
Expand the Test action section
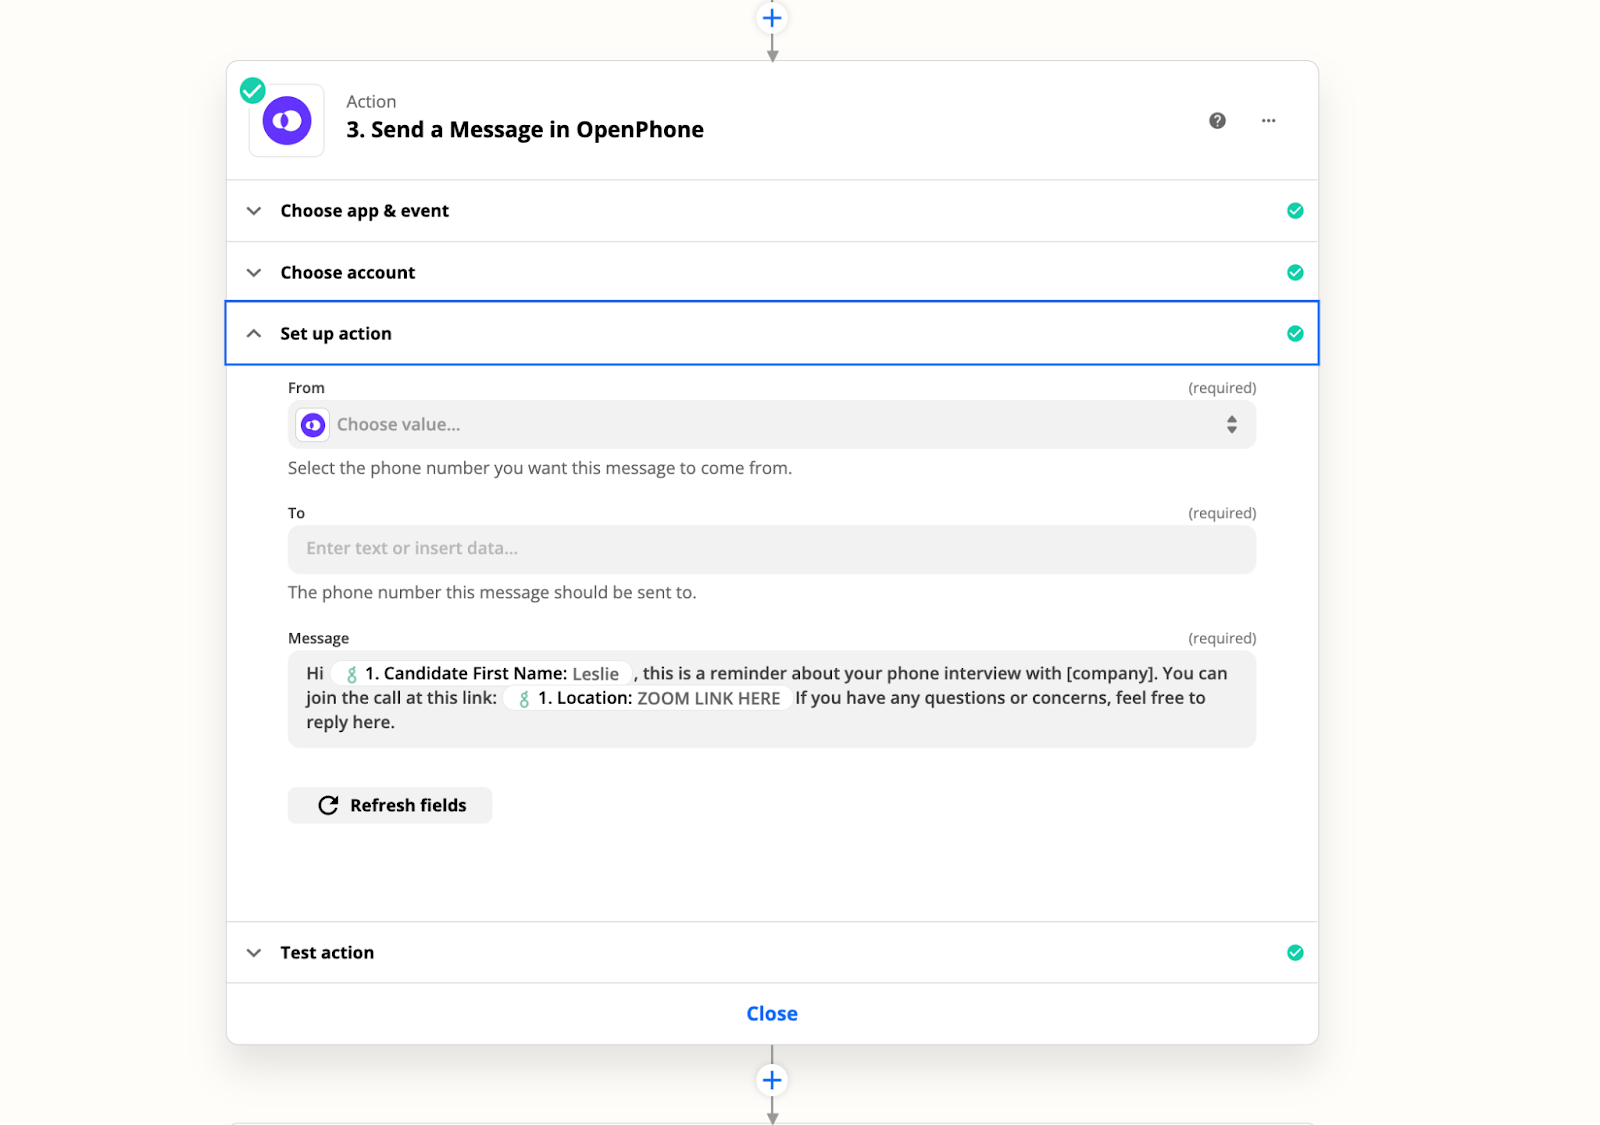pyautogui.click(x=772, y=953)
